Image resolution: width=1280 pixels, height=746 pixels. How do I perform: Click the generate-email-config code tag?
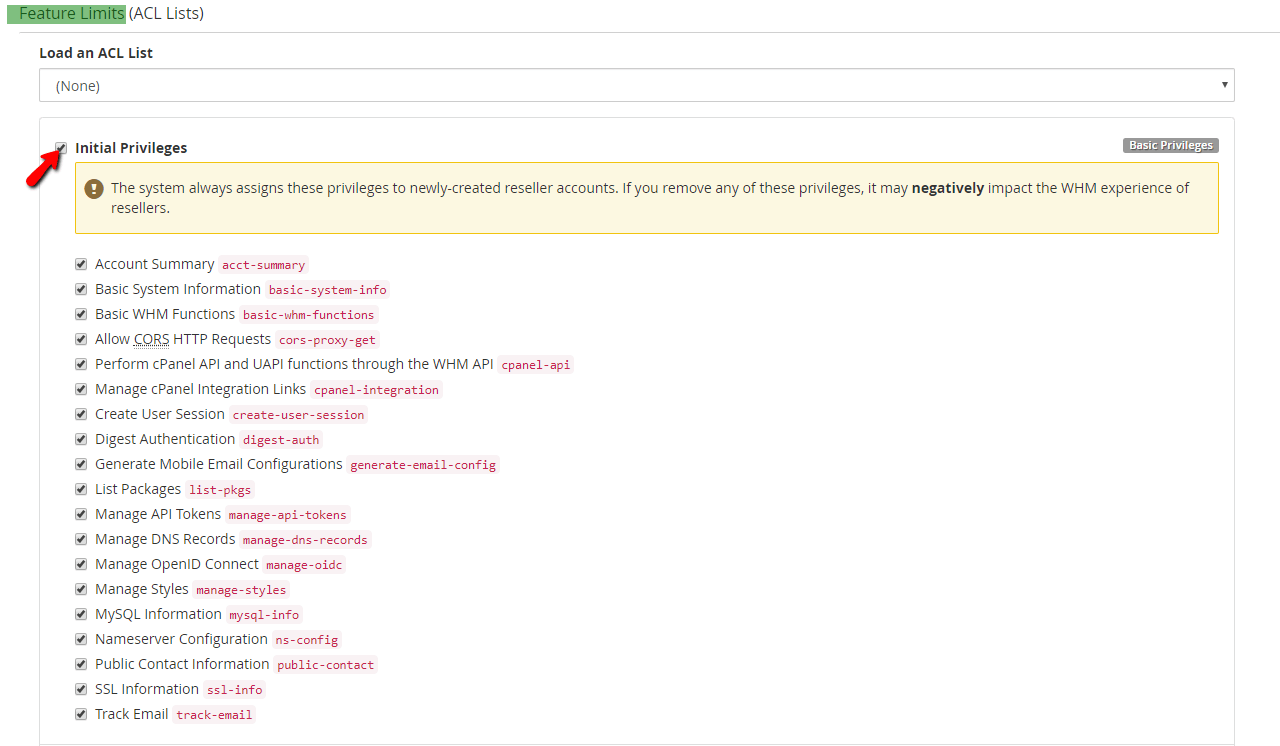423,465
